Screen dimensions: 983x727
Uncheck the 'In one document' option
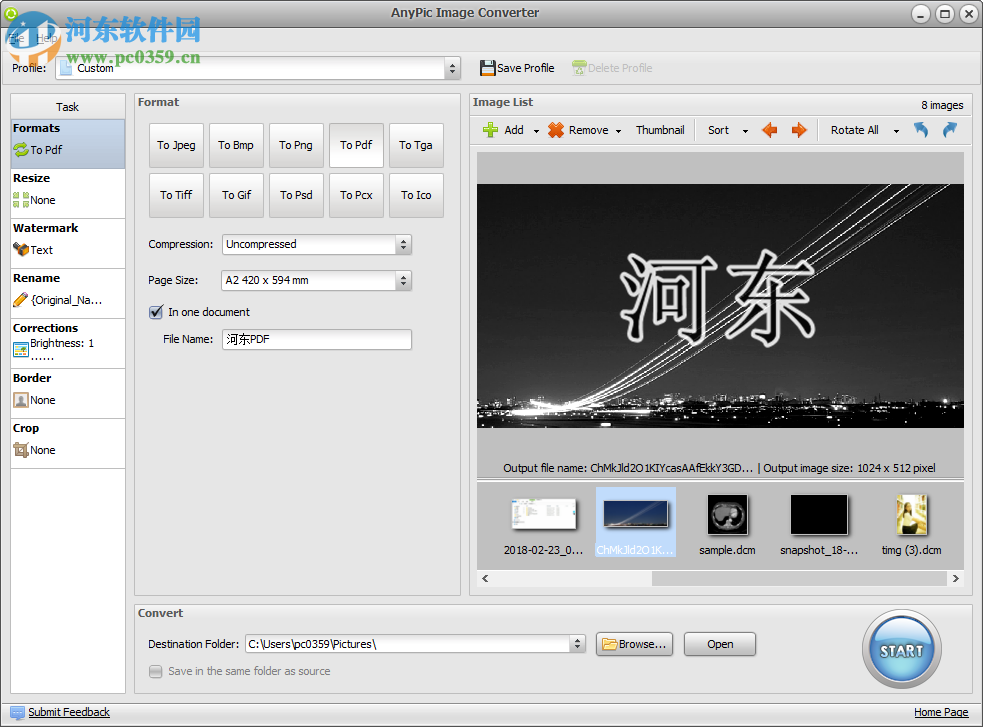pos(156,312)
